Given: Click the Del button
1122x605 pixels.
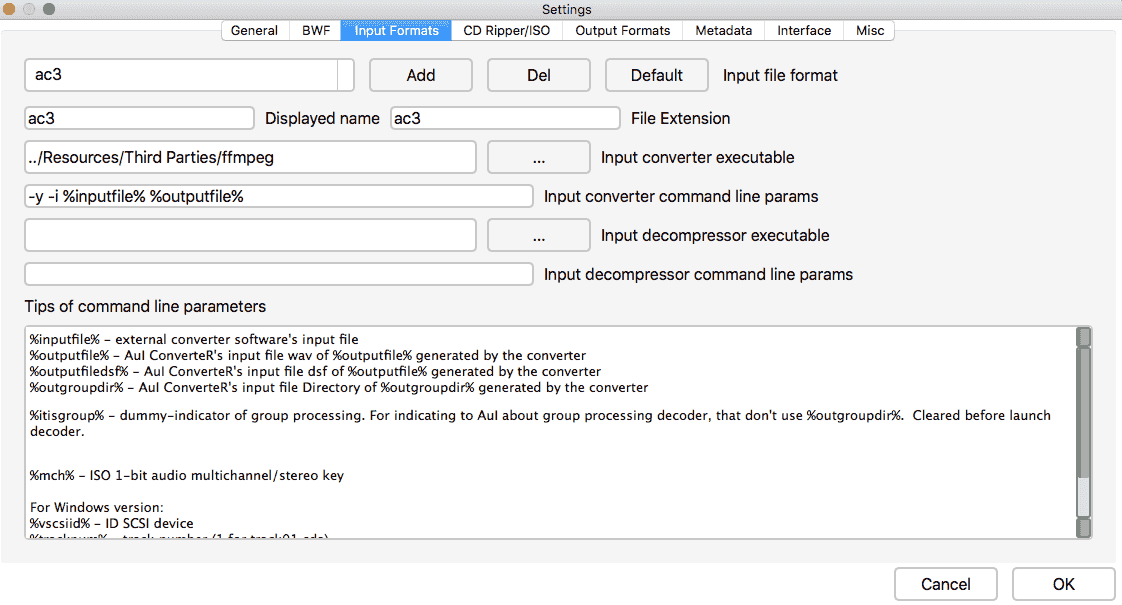Looking at the screenshot, I should [539, 75].
